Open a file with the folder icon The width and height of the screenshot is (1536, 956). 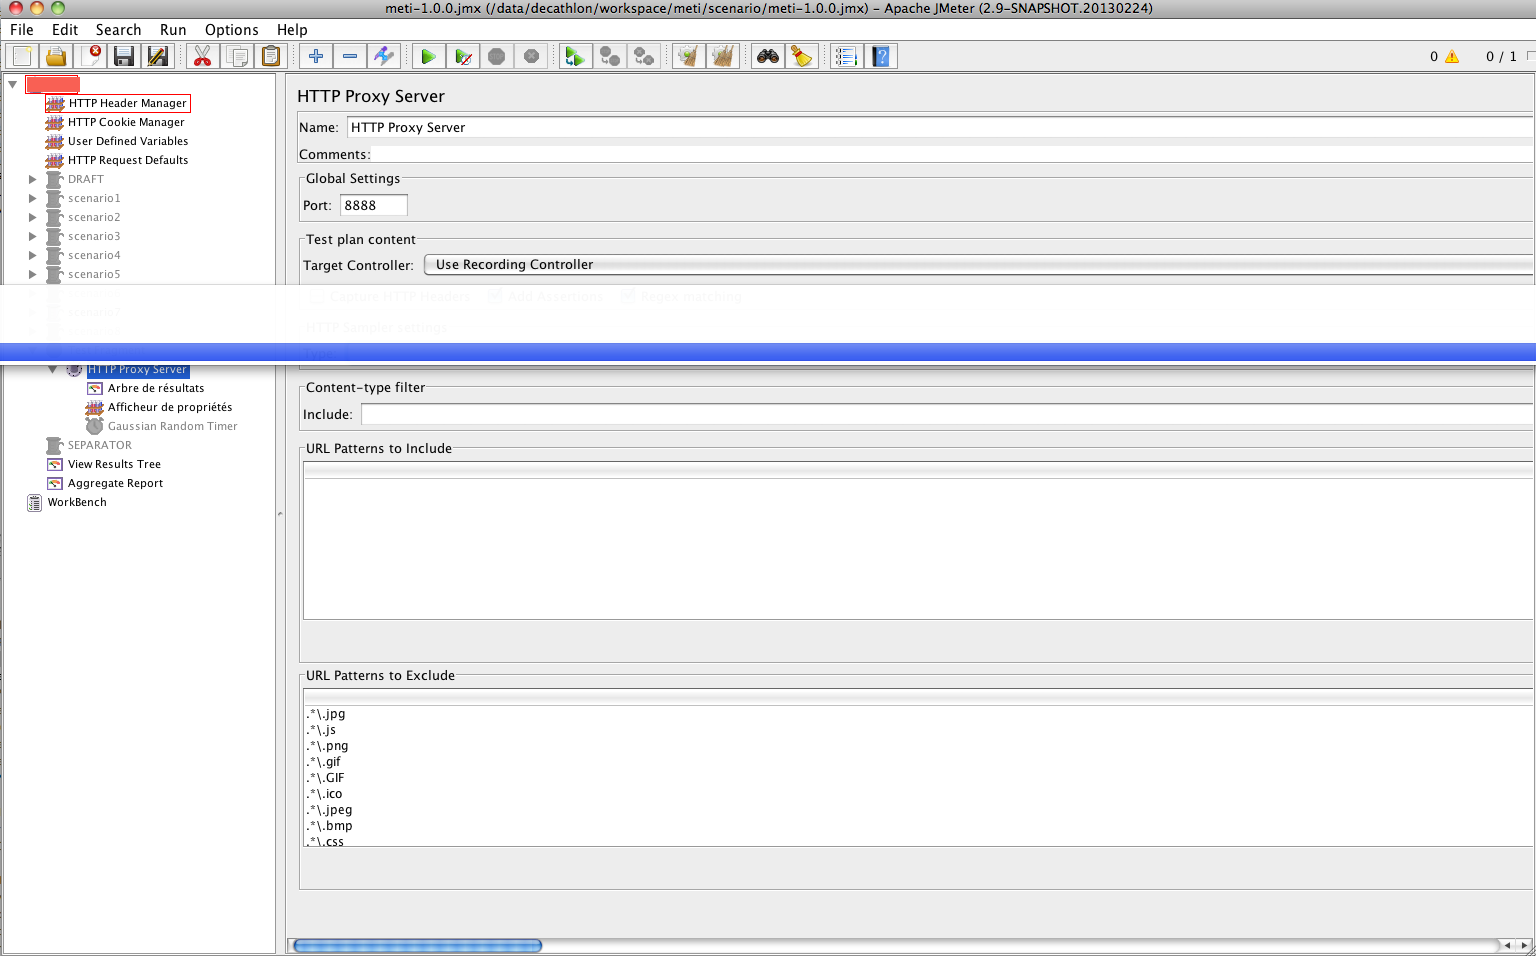tap(56, 56)
